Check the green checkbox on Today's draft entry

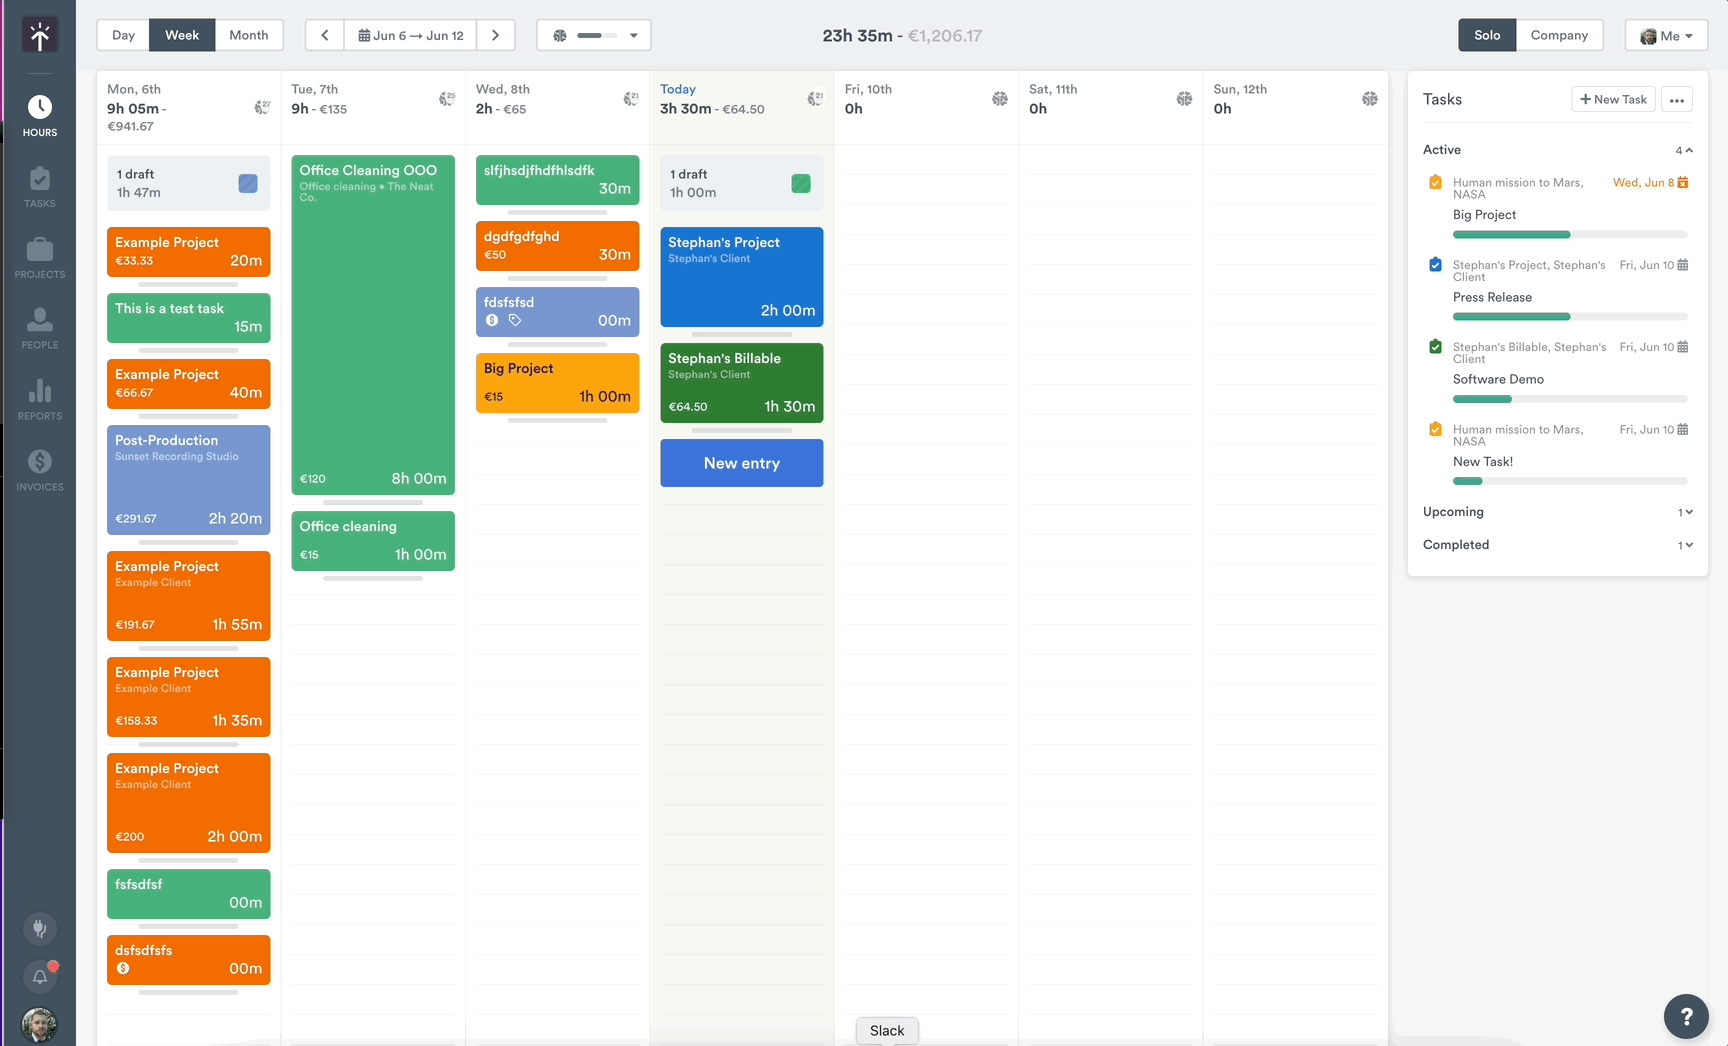point(801,183)
